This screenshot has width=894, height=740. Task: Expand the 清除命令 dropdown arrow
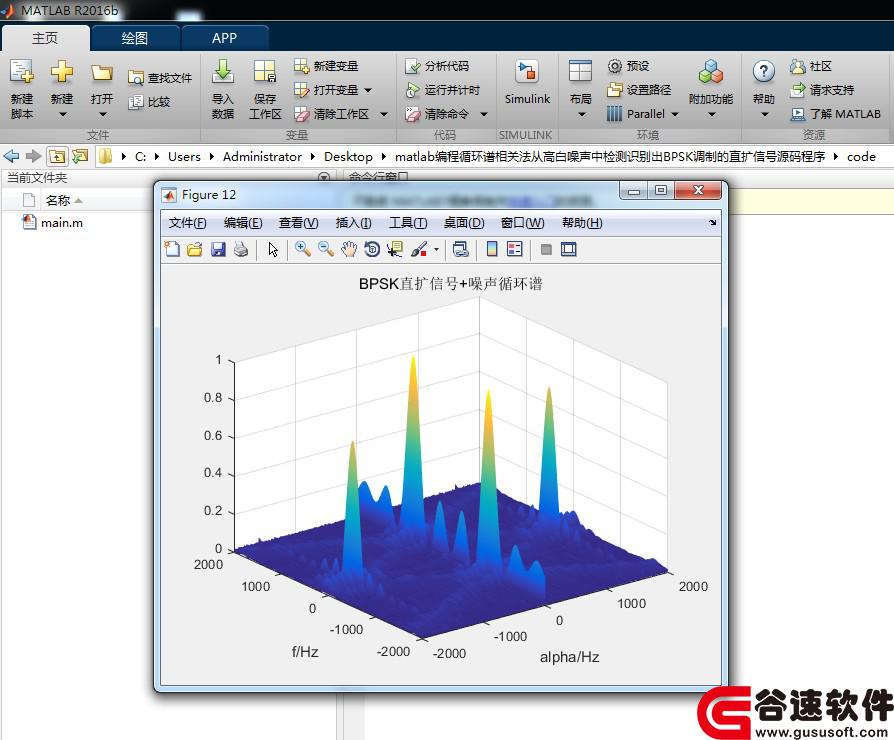(483, 114)
